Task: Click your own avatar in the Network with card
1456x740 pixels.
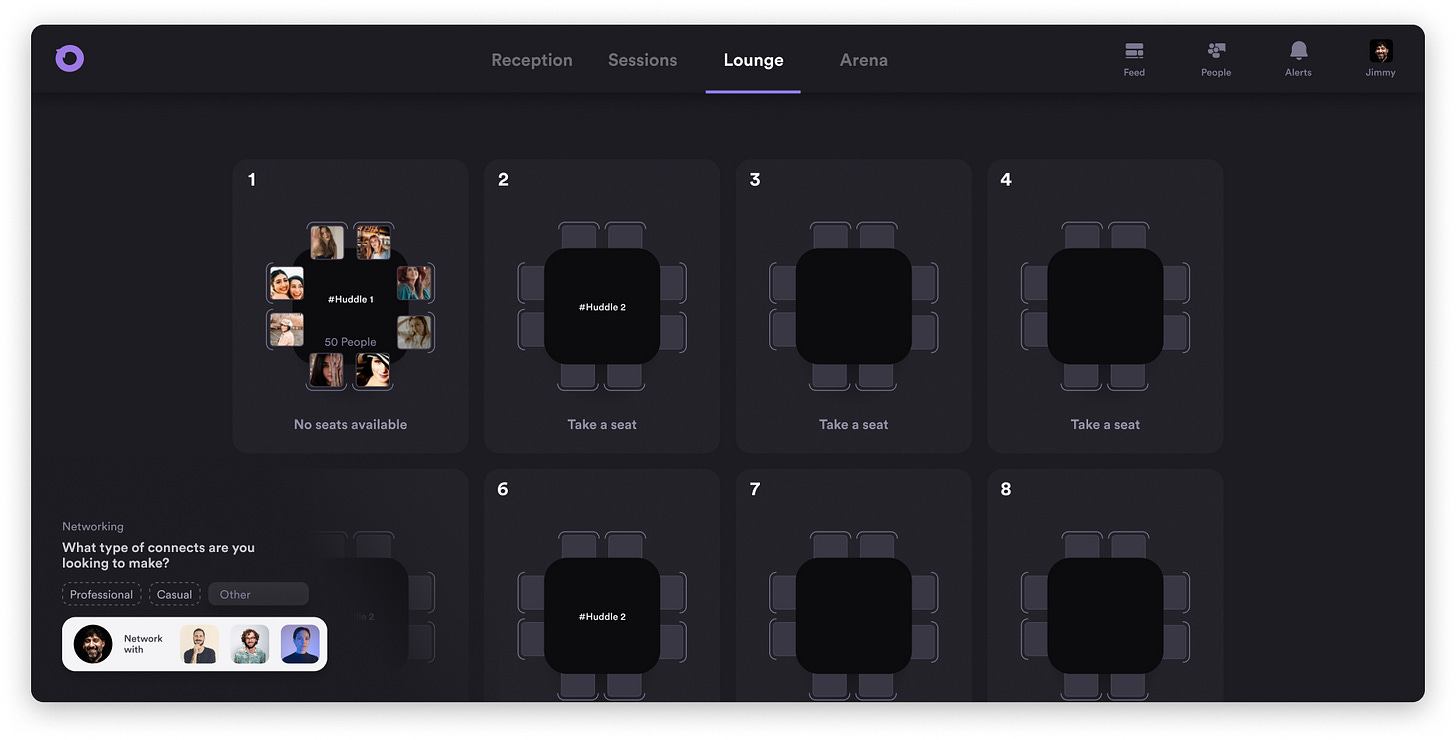Action: (x=93, y=644)
